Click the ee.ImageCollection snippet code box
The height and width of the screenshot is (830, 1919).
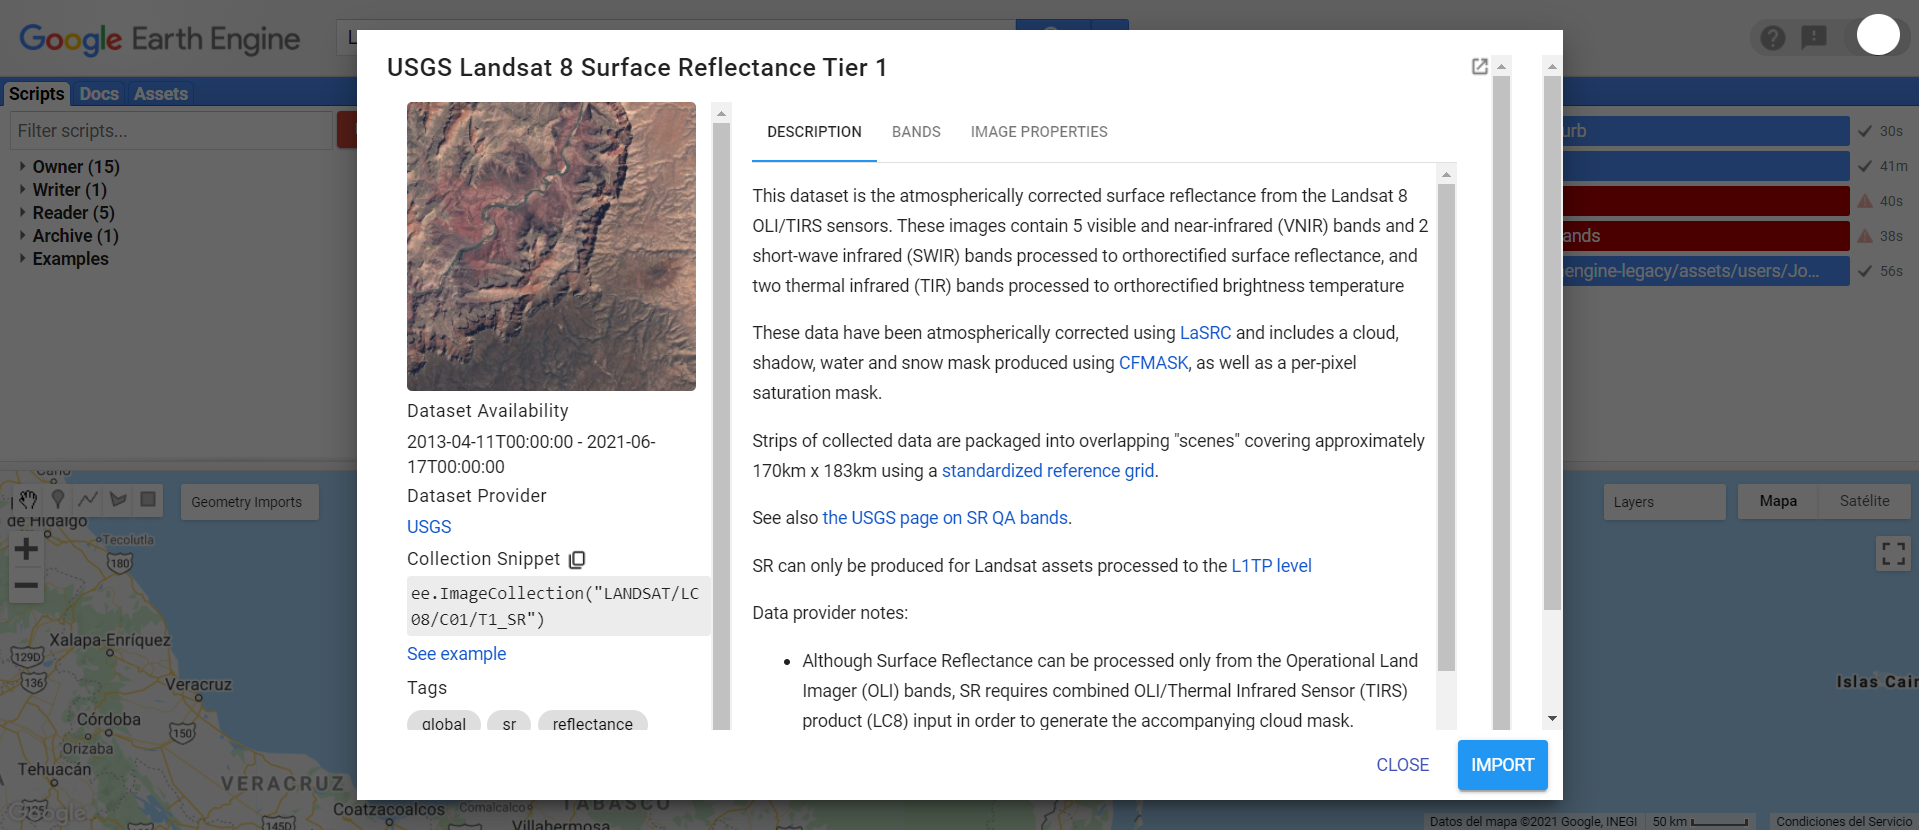pos(559,606)
